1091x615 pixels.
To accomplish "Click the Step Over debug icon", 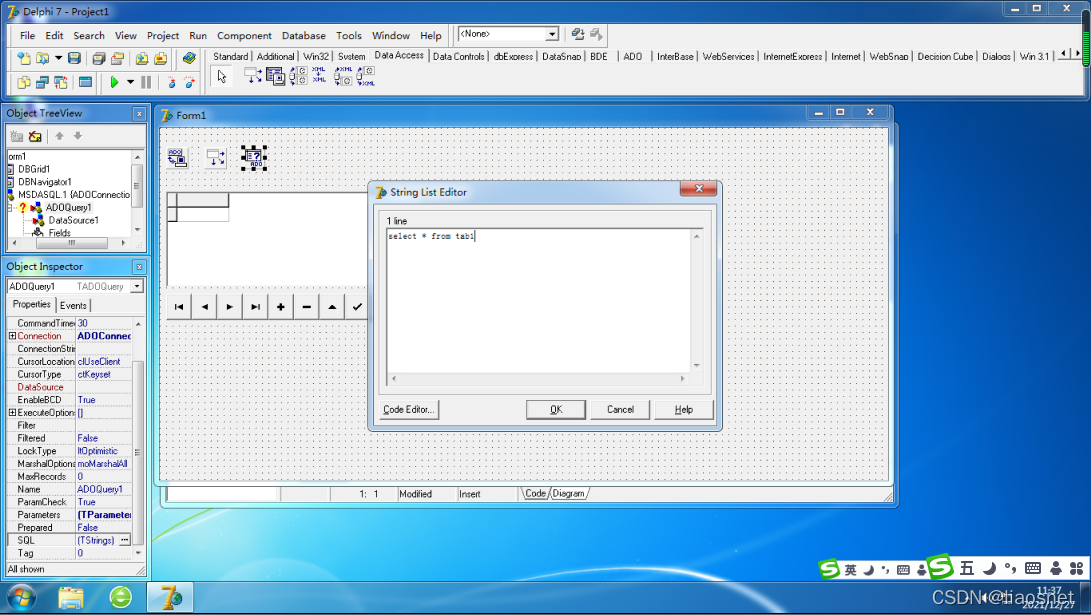I will 189,82.
